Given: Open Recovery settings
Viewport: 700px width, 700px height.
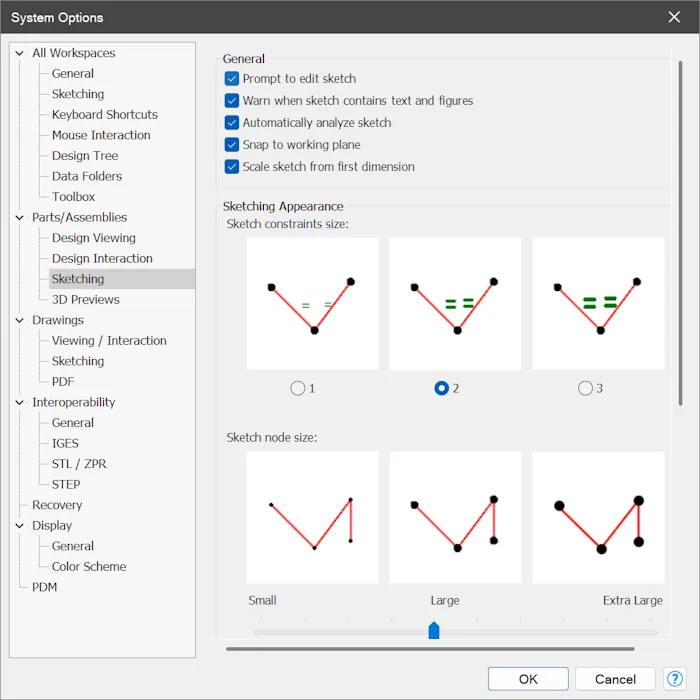Looking at the screenshot, I should (x=57, y=504).
